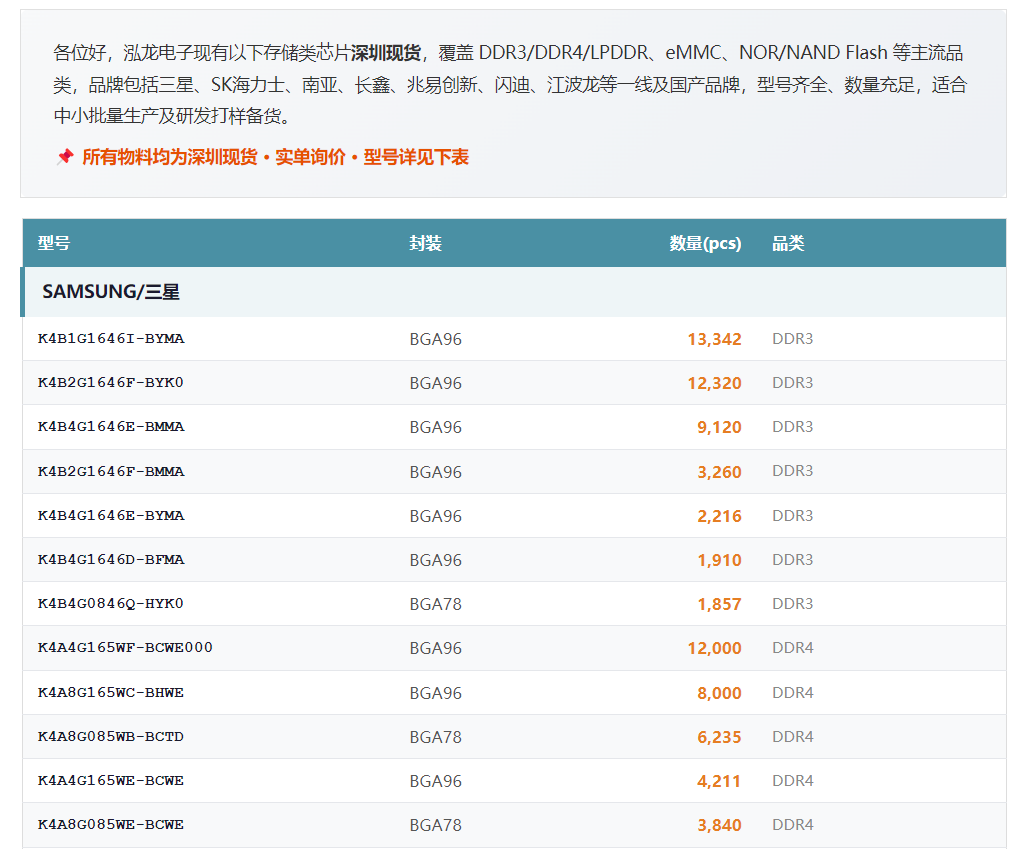Select the SAMSUNG/三星 group heading
The image size is (1027, 849).
pyautogui.click(x=111, y=292)
